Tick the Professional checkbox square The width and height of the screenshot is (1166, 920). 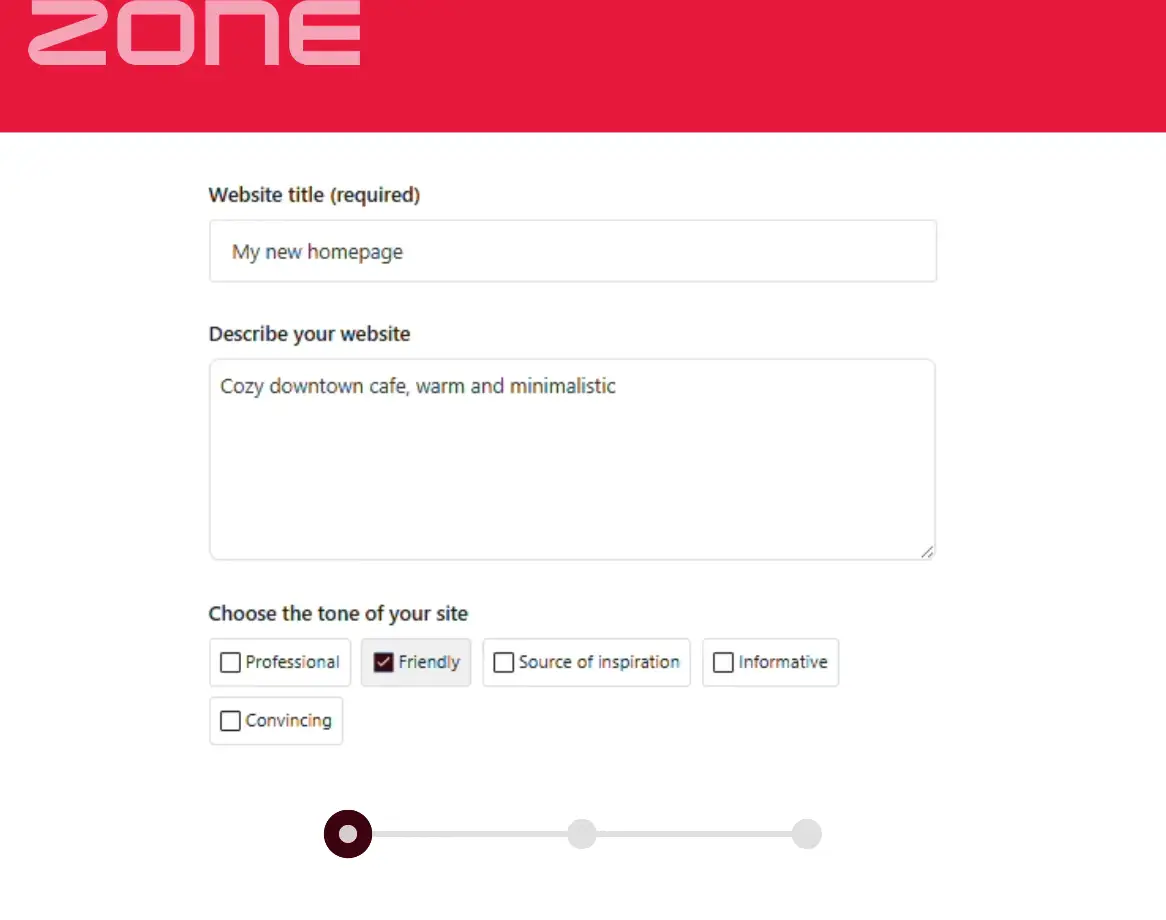pyautogui.click(x=230, y=663)
